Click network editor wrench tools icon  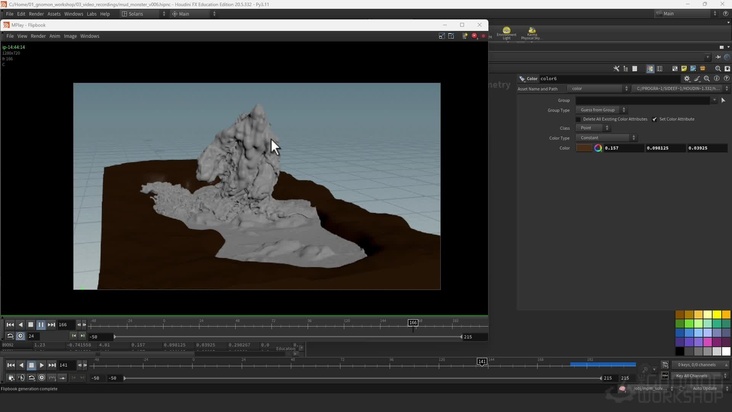[x=616, y=69]
